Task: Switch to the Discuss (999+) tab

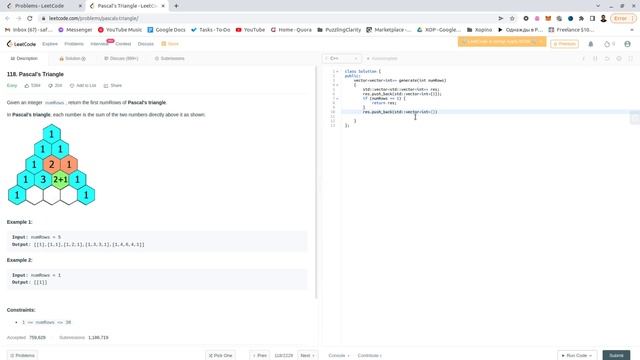Action: pos(121,59)
